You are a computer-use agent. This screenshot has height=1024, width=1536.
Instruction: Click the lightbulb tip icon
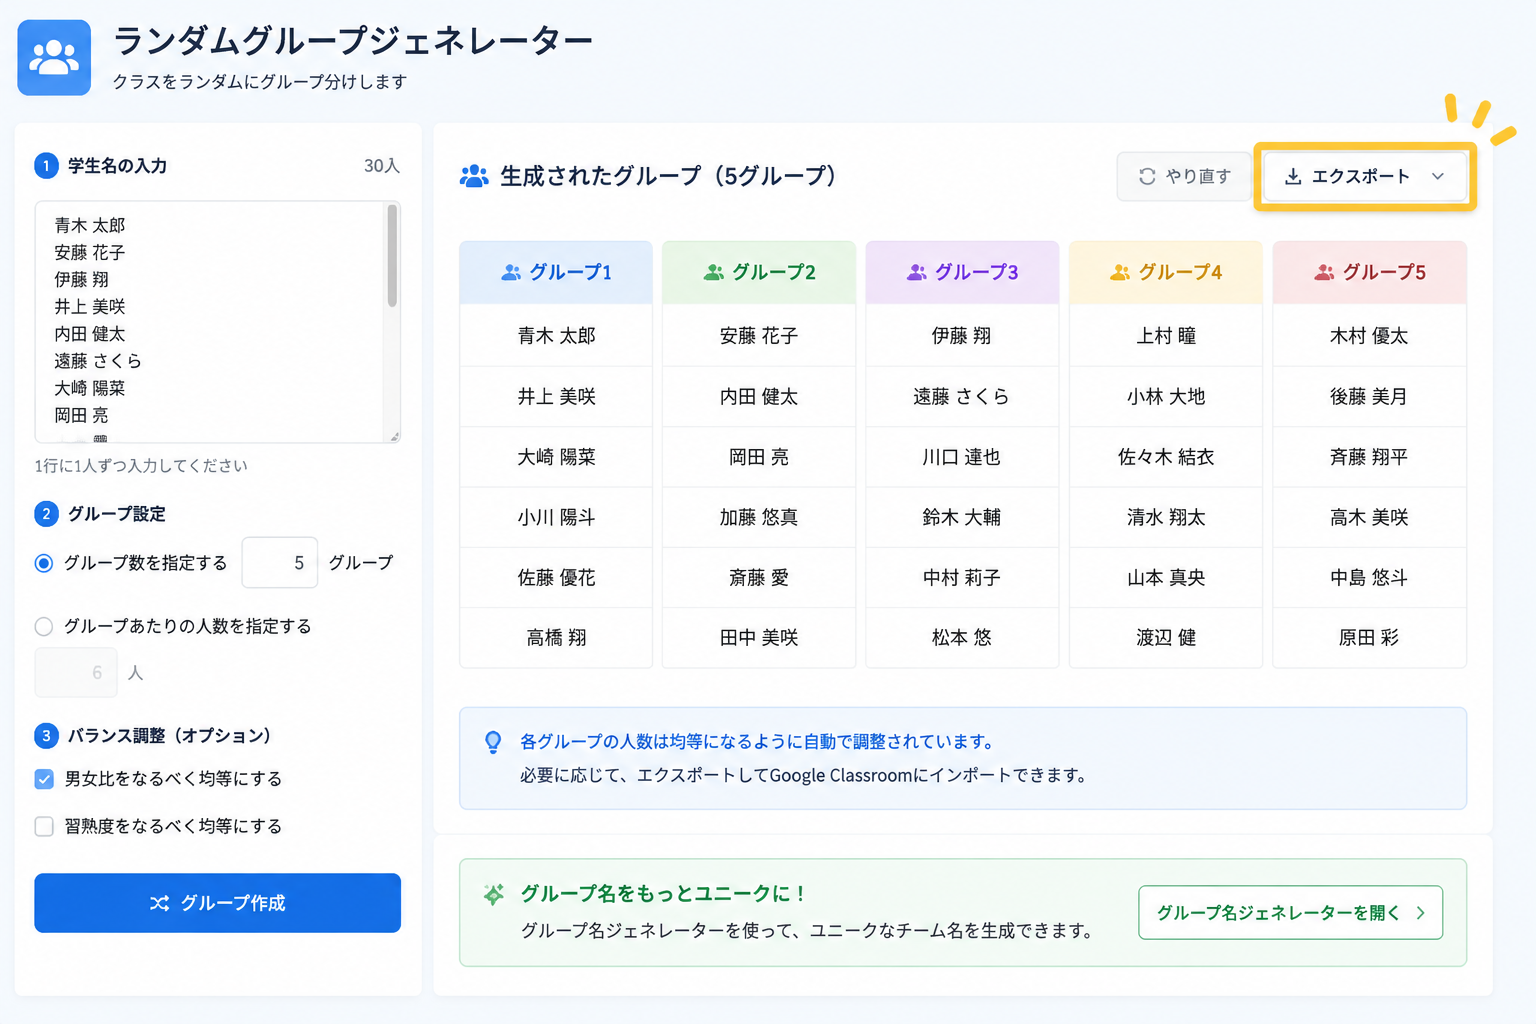(493, 742)
